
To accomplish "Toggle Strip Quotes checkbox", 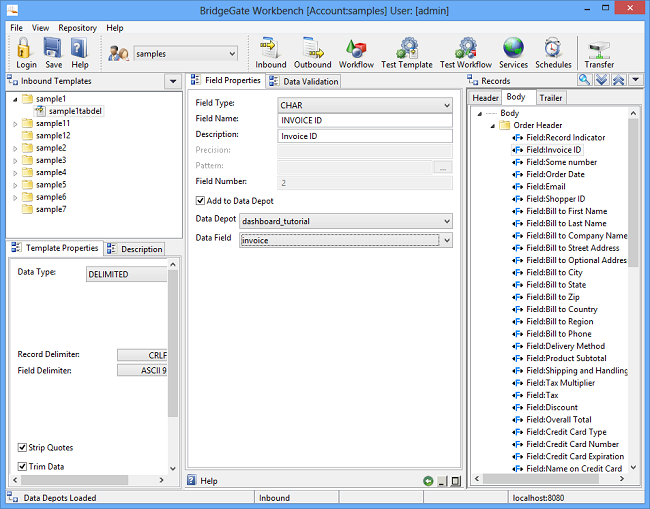I will [22, 448].
